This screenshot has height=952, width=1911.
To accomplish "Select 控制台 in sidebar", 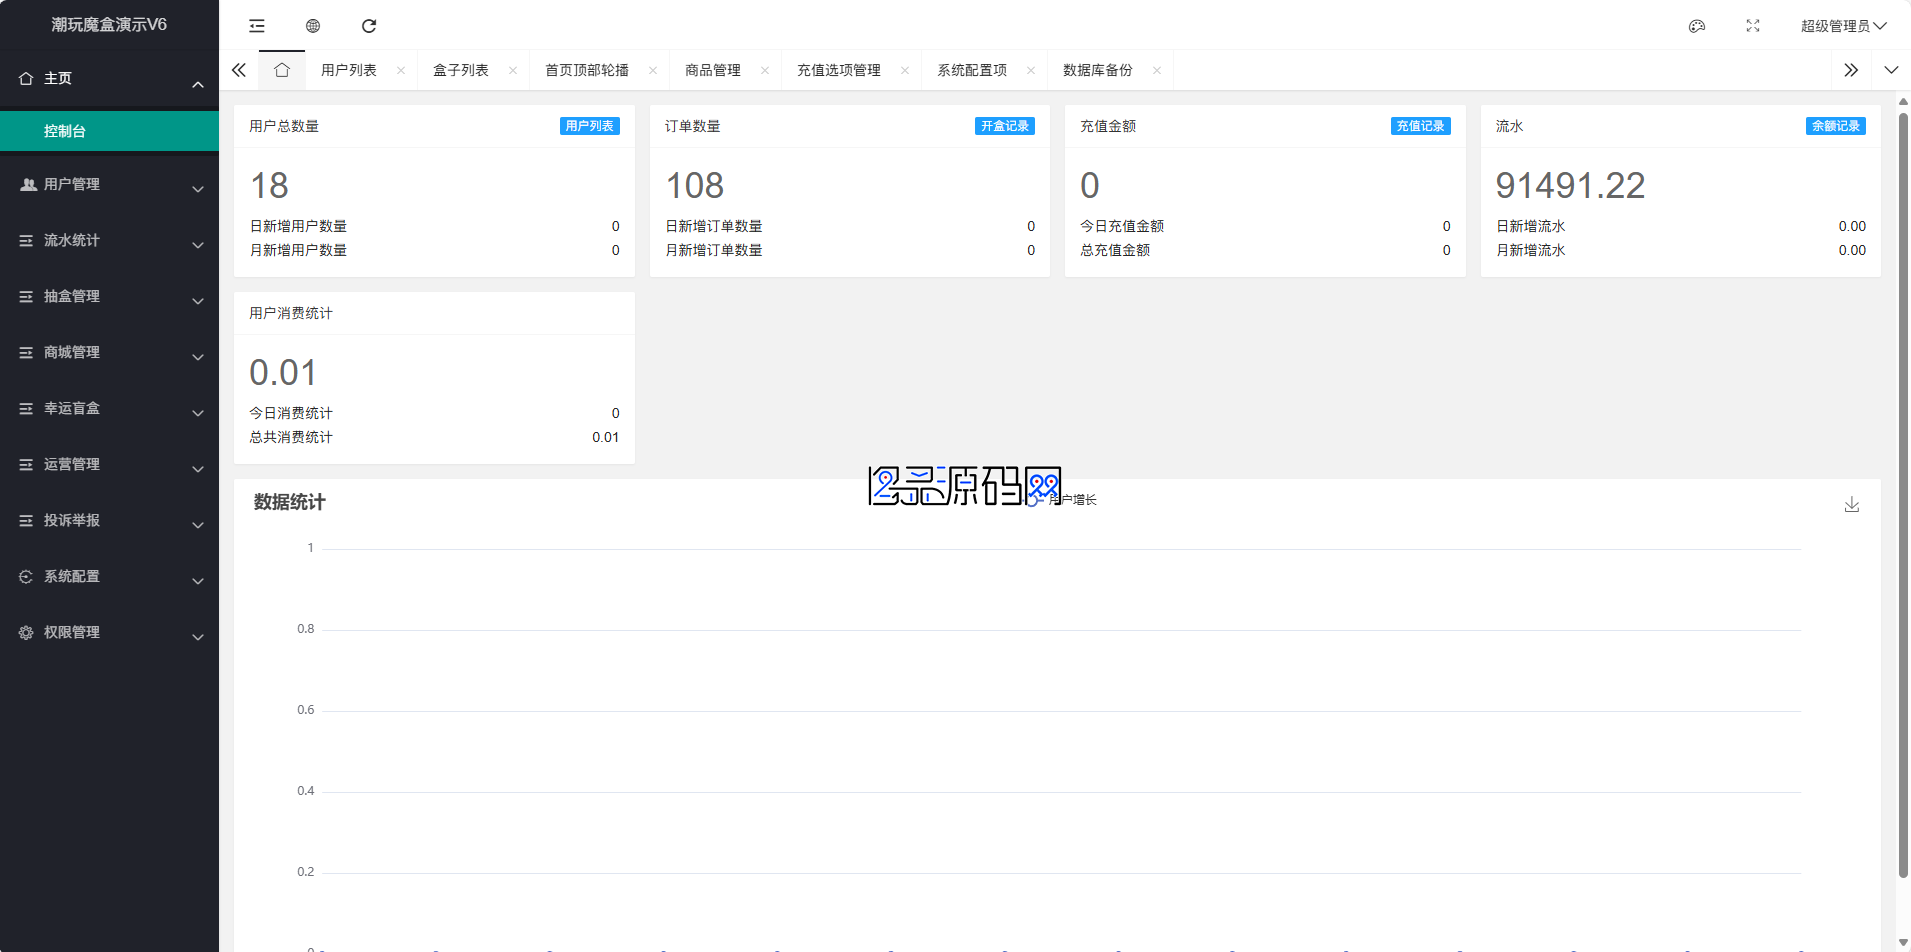I will pyautogui.click(x=109, y=131).
